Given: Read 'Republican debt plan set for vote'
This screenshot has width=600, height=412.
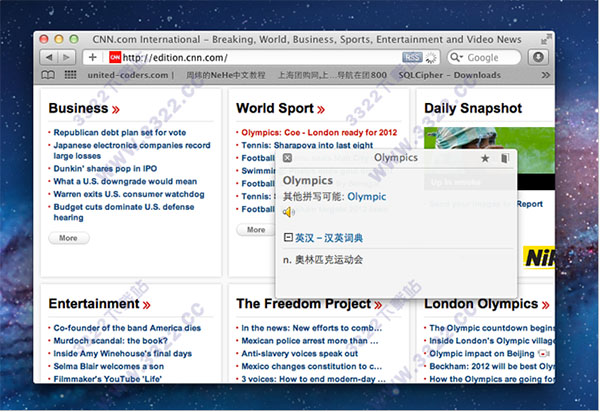Looking at the screenshot, I should [x=120, y=132].
